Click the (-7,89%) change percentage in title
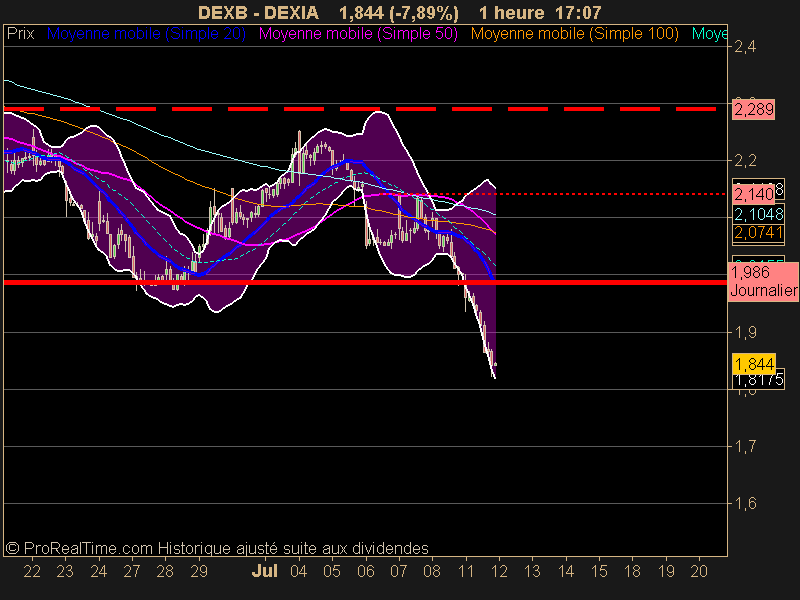 426,12
